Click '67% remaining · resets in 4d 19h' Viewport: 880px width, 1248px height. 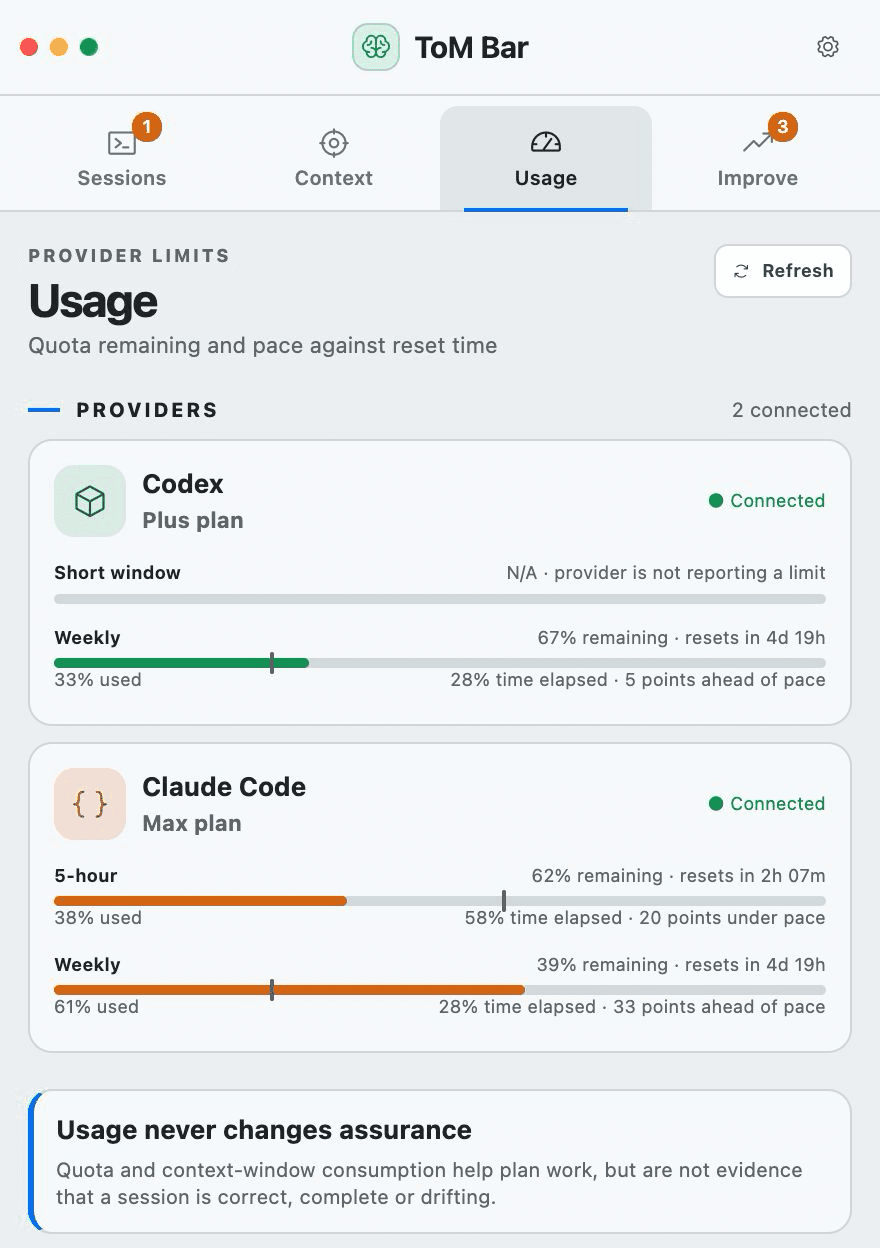pos(682,638)
